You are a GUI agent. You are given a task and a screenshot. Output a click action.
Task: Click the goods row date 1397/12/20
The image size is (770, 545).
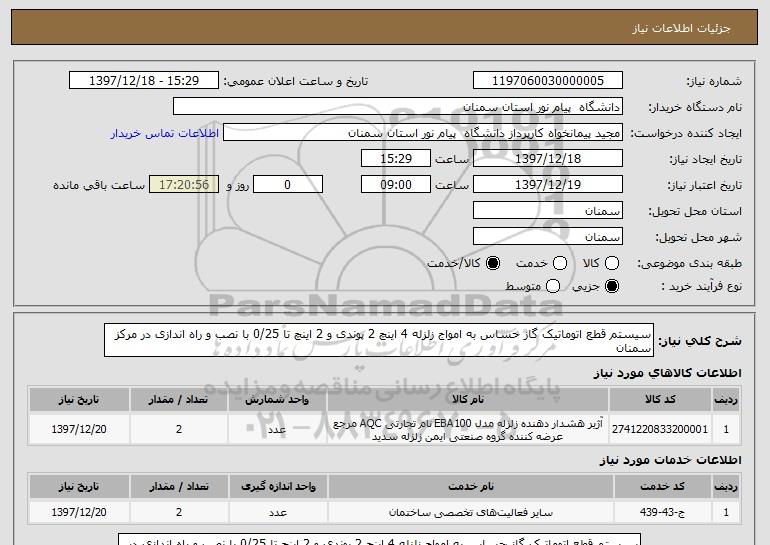[x=79, y=429]
